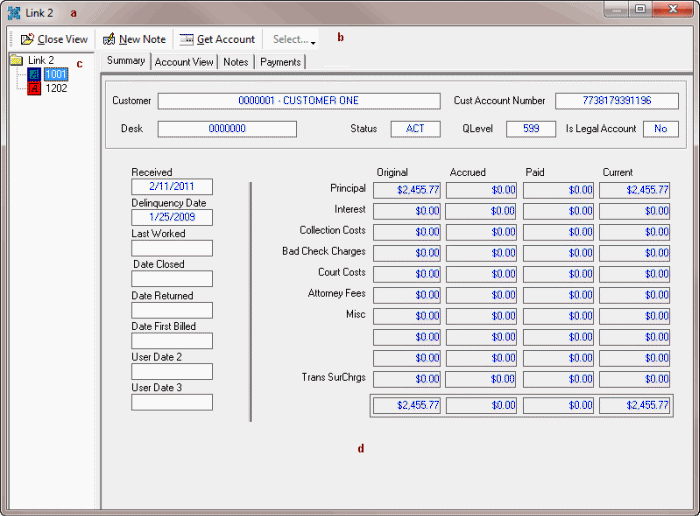700x516 pixels.
Task: Select the Summary tab
Action: [x=126, y=61]
